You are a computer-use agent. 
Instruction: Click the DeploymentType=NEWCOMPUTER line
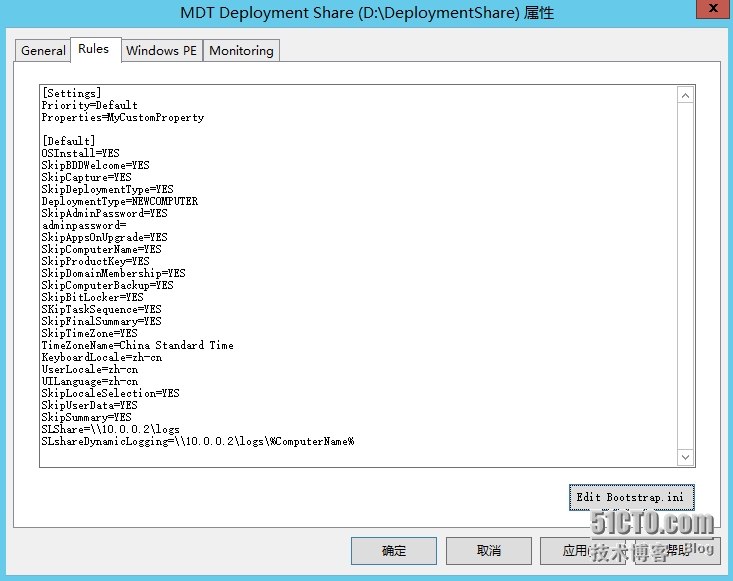pos(120,201)
